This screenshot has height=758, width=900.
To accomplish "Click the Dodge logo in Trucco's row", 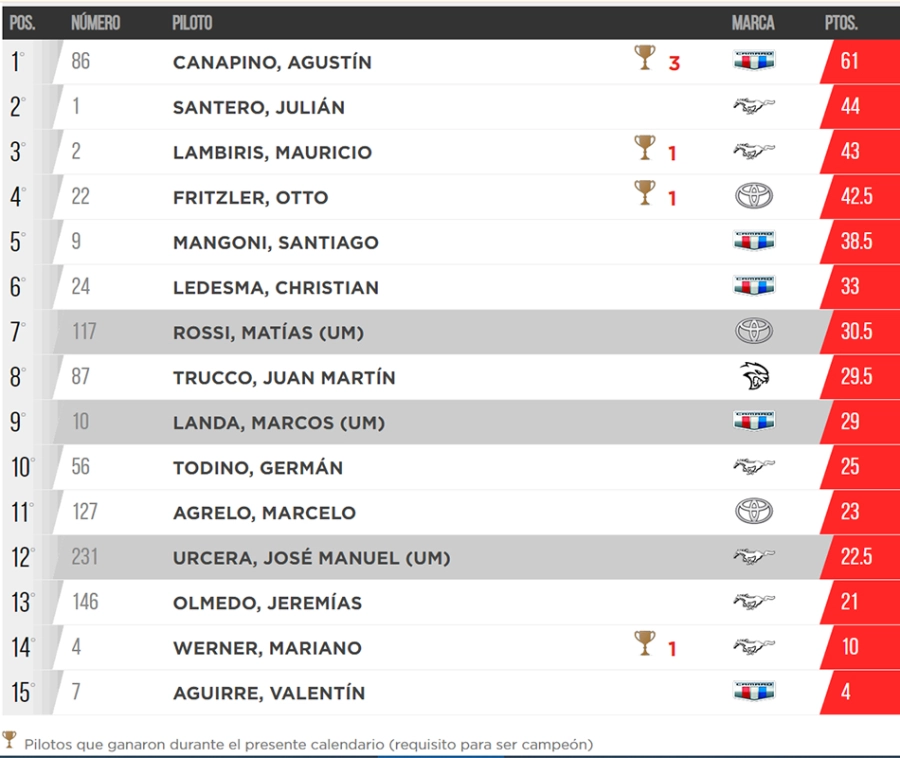I will click(x=754, y=377).
